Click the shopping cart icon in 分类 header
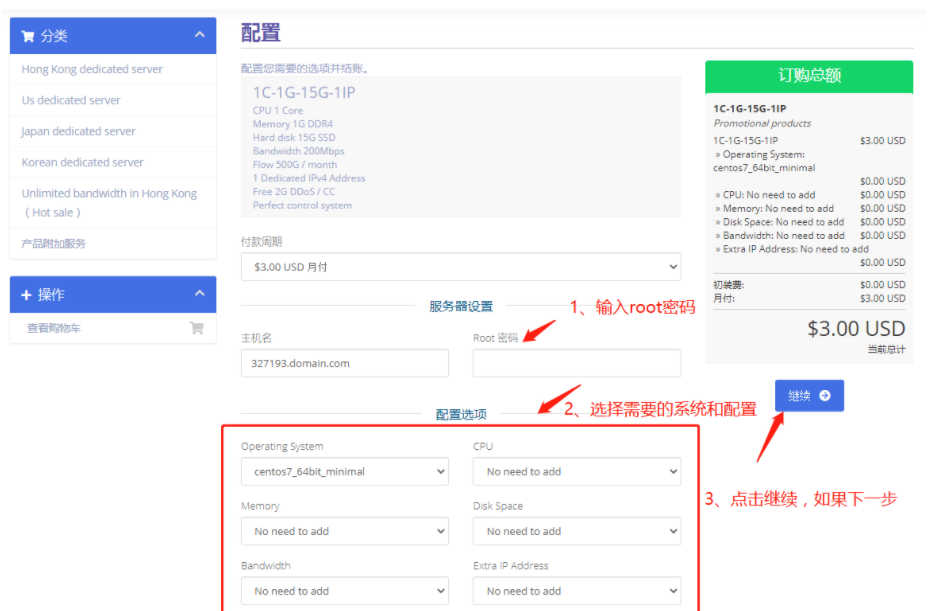Image resolution: width=939 pixels, height=611 pixels. 28,37
